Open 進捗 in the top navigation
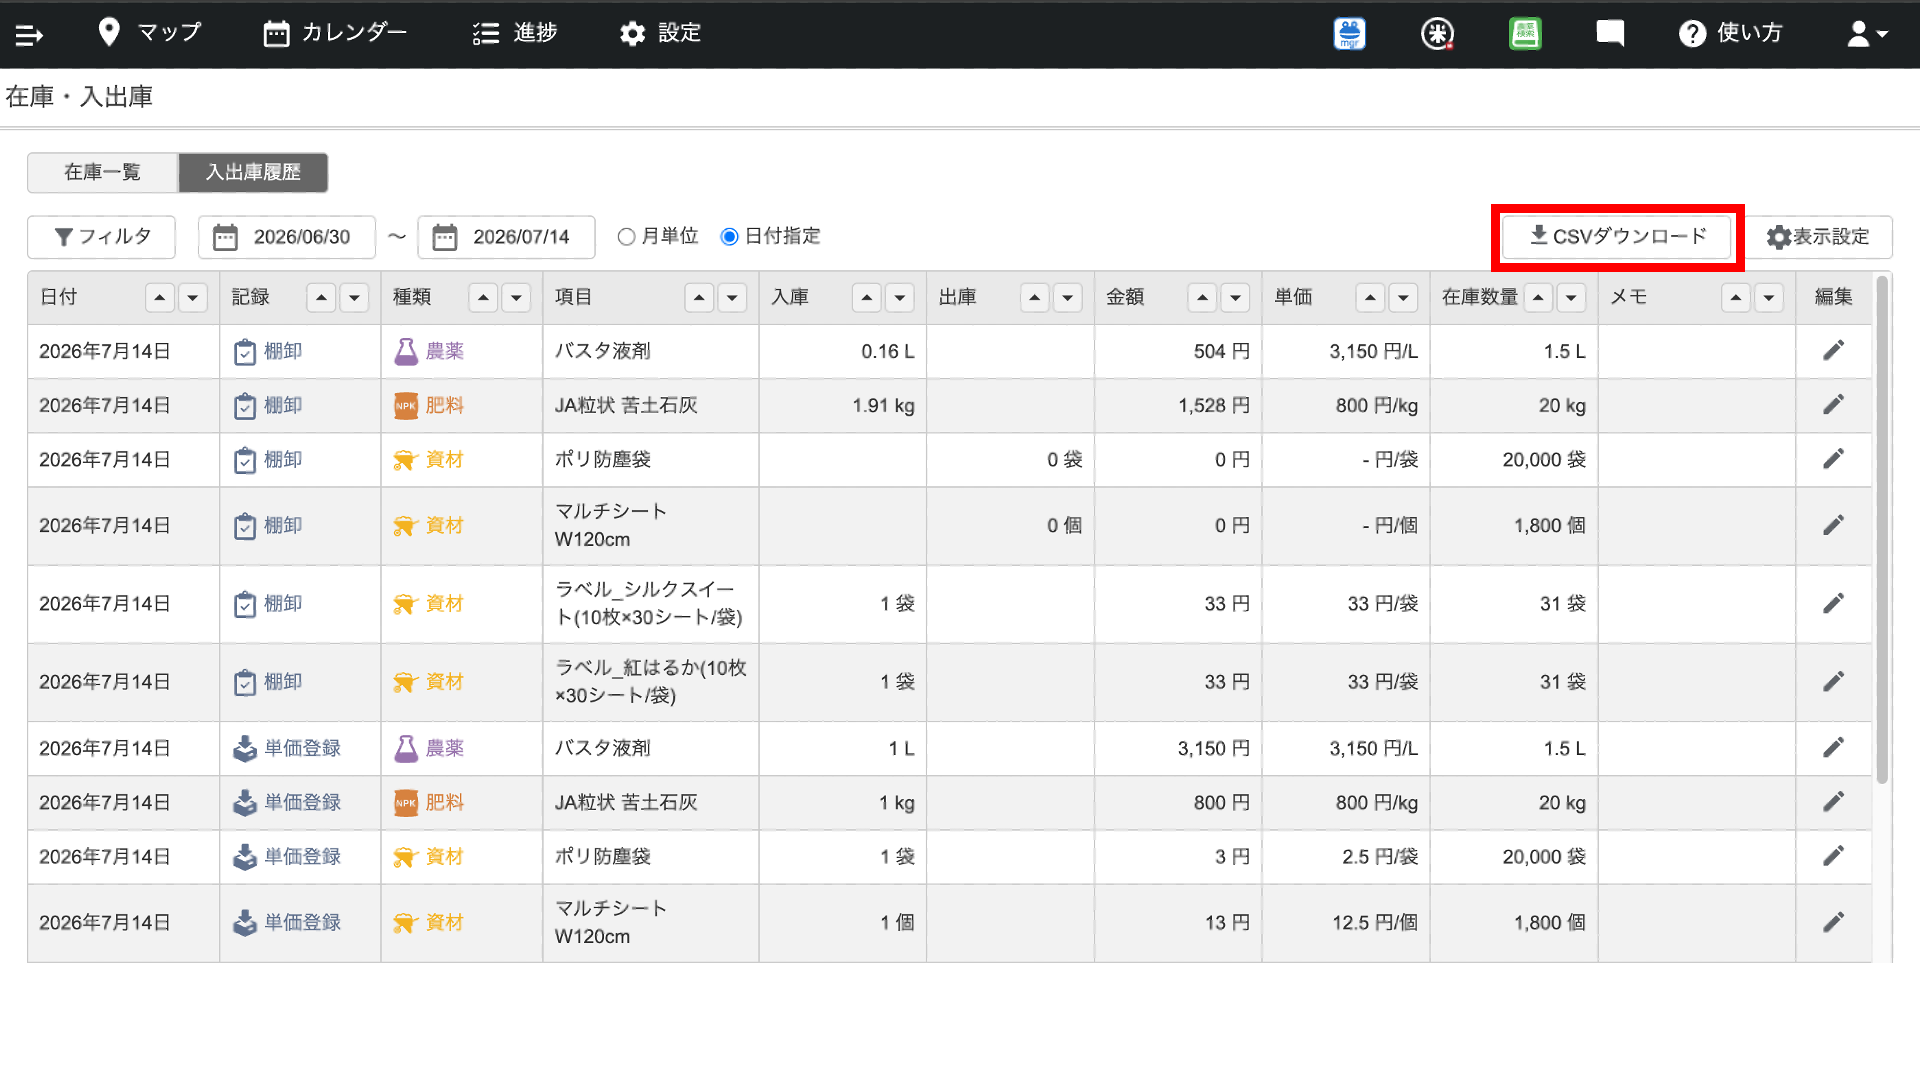 (515, 33)
